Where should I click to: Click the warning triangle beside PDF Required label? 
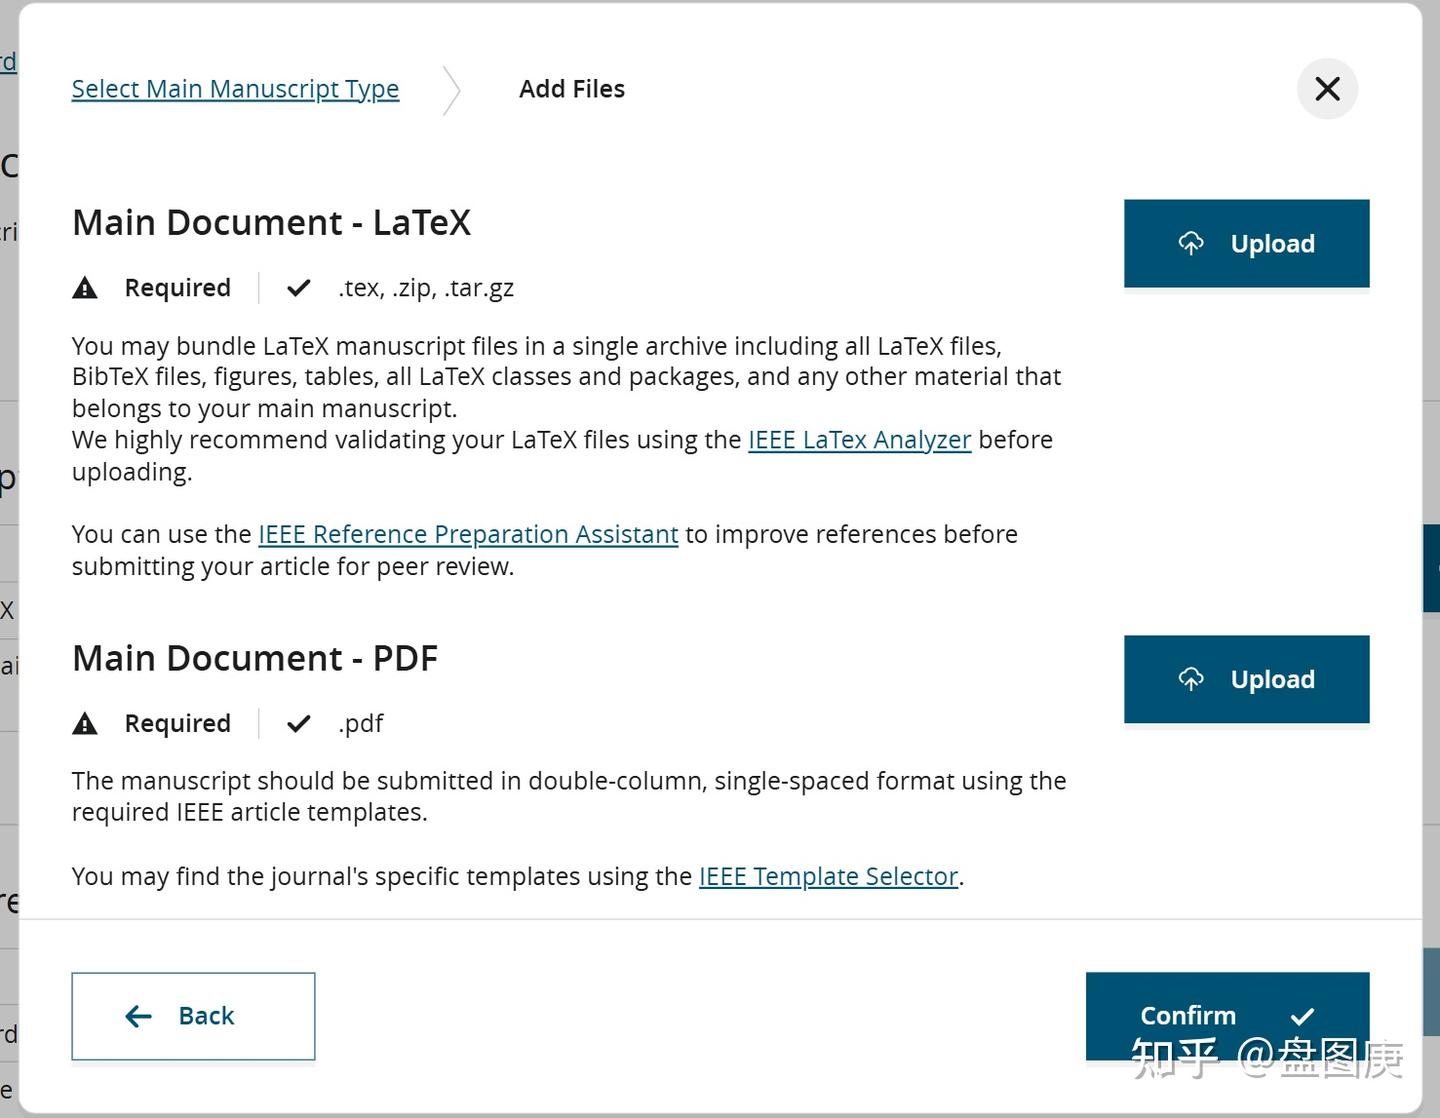pyautogui.click(x=86, y=722)
